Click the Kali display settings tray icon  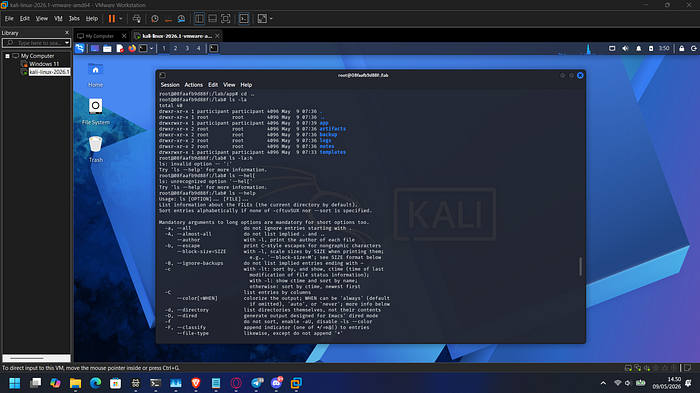(x=612, y=48)
